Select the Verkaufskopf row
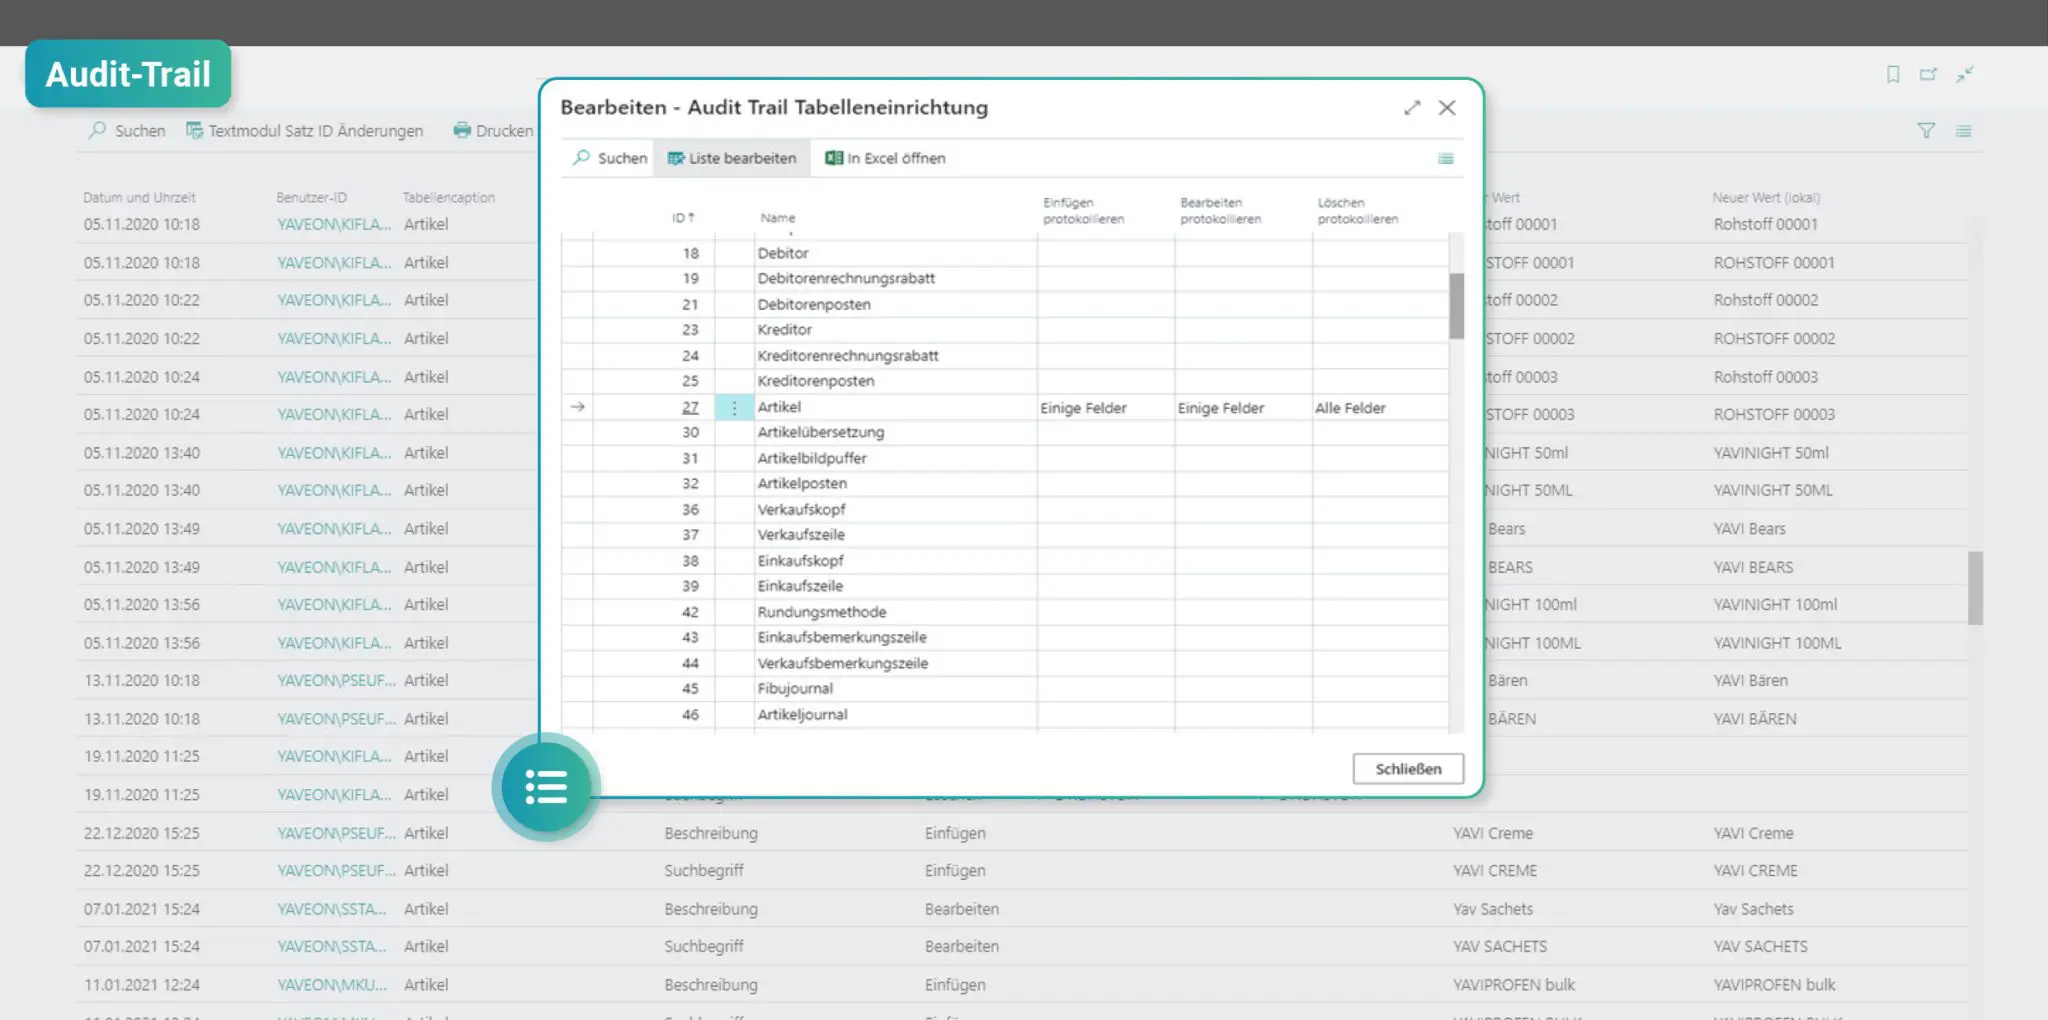 click(1005, 510)
